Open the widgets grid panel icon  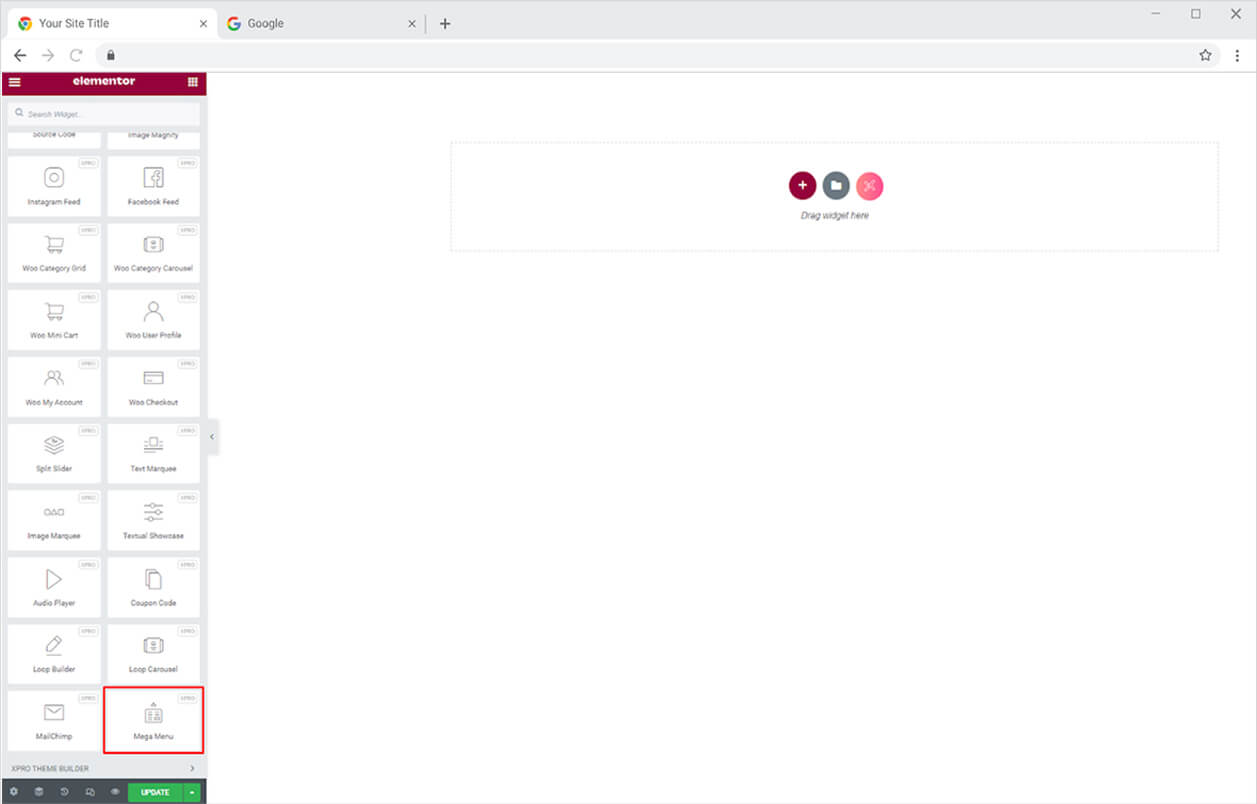coord(192,82)
